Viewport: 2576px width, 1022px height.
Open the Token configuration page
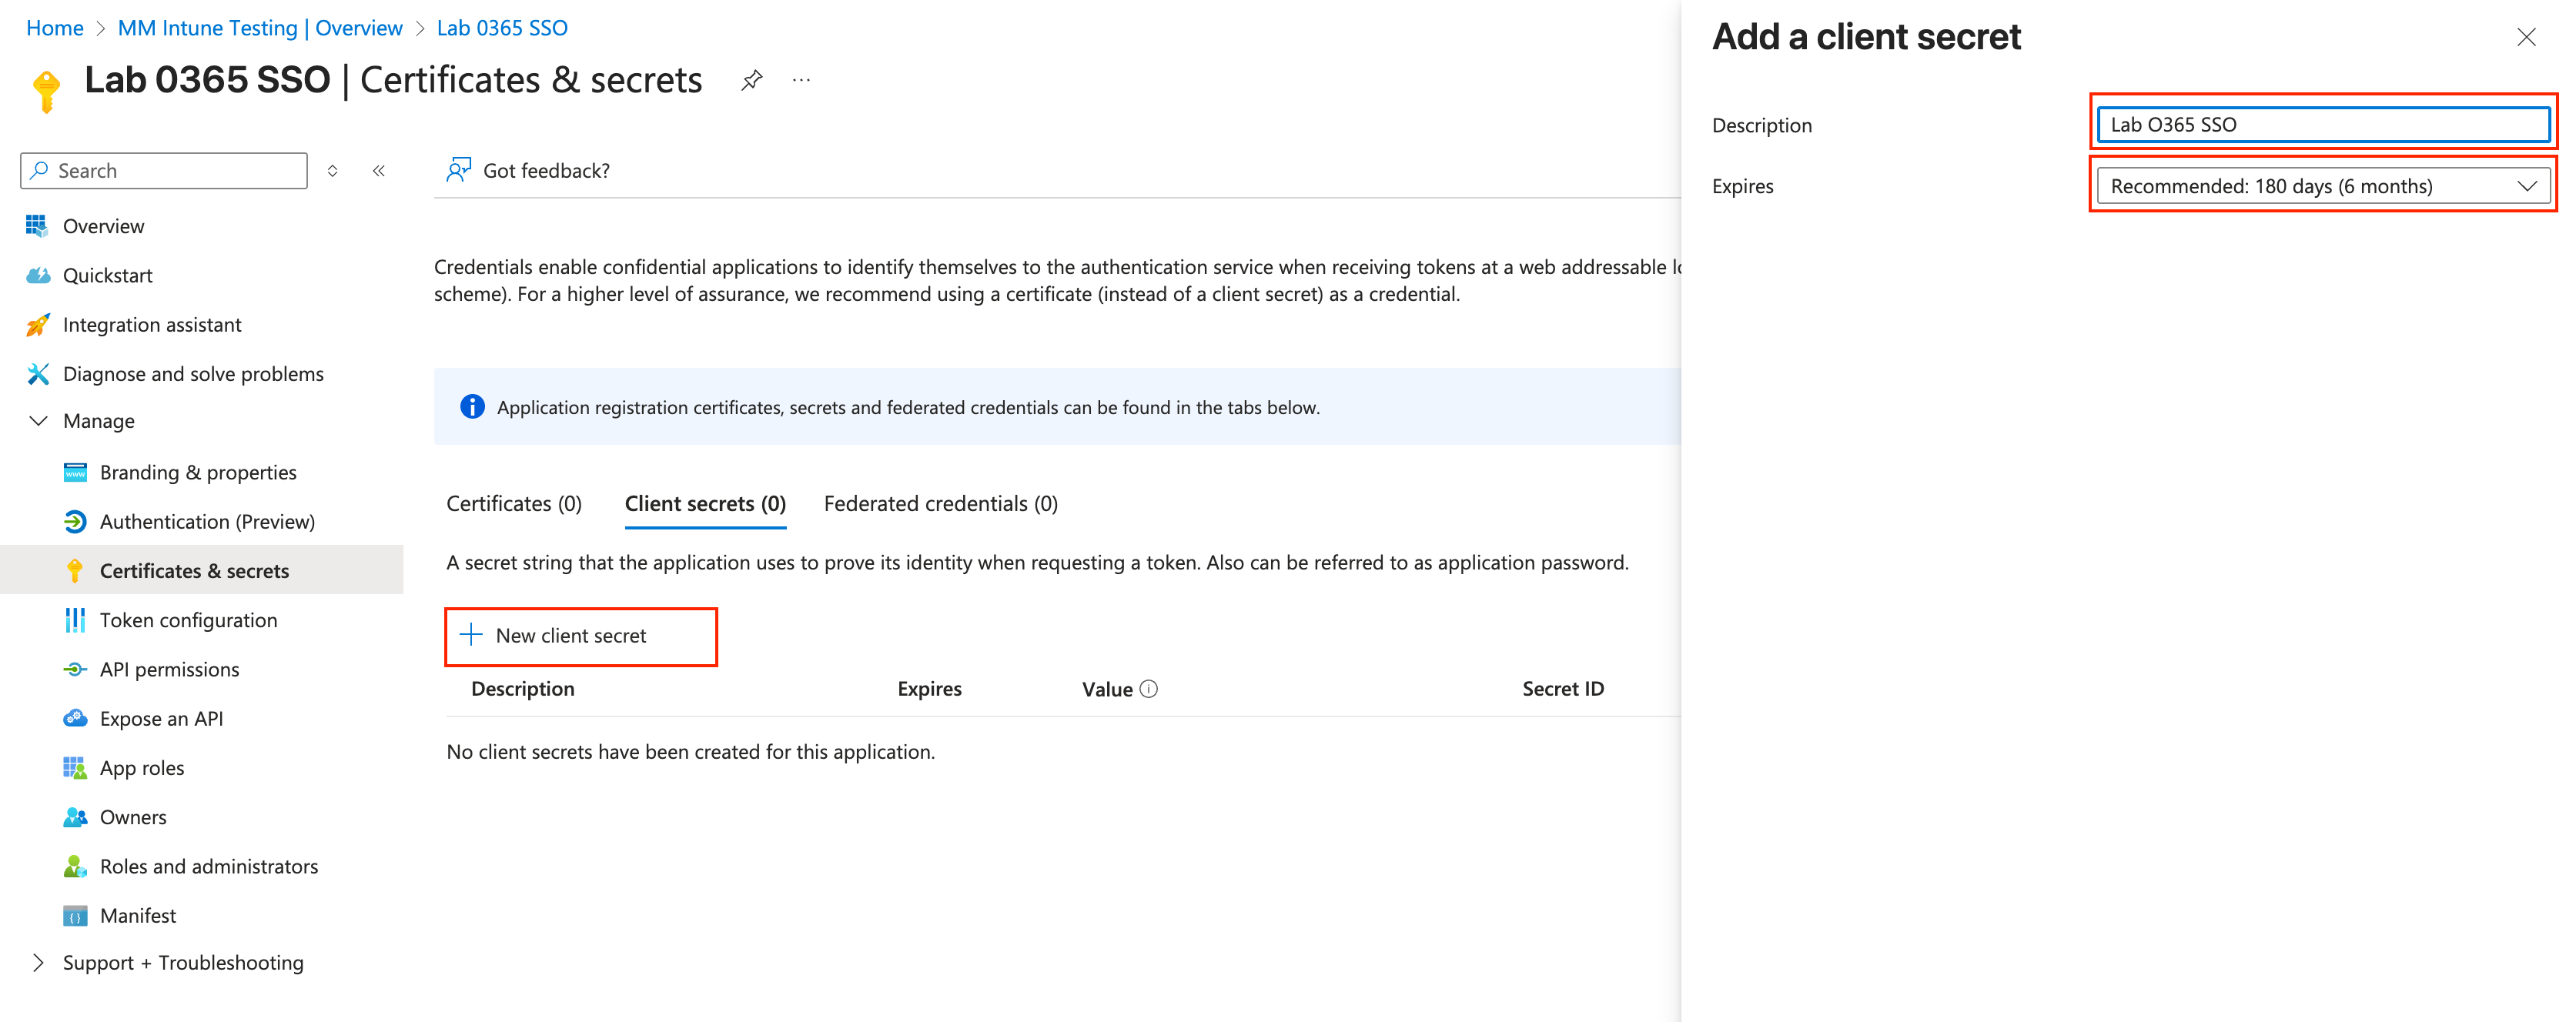tap(189, 620)
